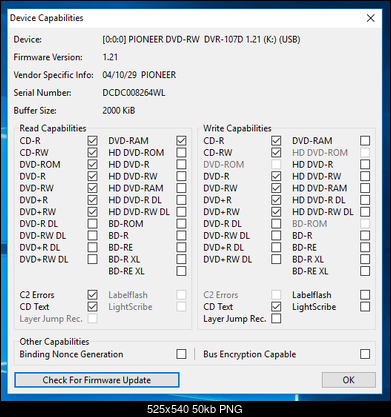Toggle Layer Jump Rec. checkbox under Write Capabilities
The height and width of the screenshot is (417, 391).
[x=276, y=319]
